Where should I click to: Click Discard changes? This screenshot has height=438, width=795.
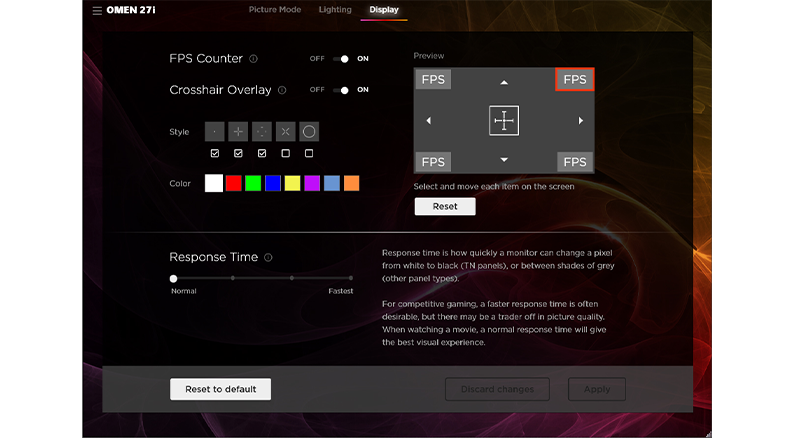pos(497,389)
